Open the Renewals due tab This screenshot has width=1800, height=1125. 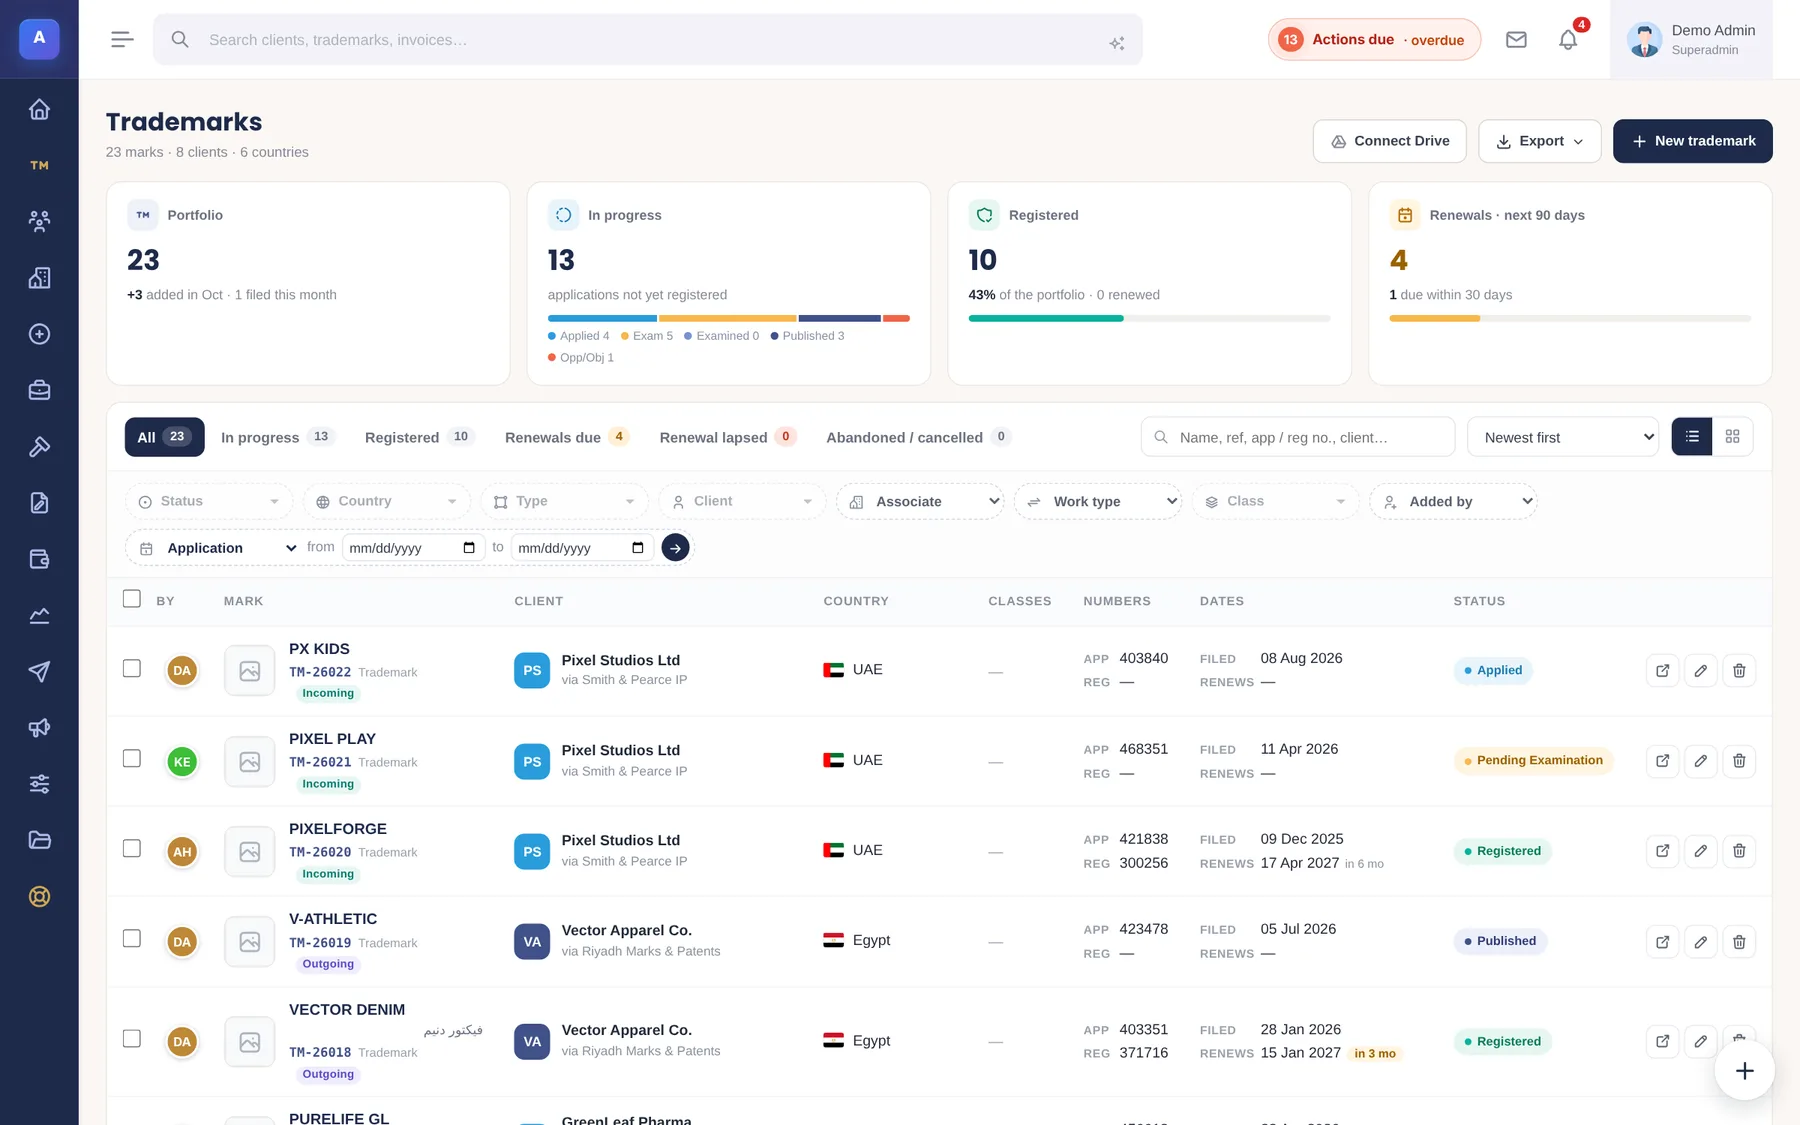[x=567, y=437]
